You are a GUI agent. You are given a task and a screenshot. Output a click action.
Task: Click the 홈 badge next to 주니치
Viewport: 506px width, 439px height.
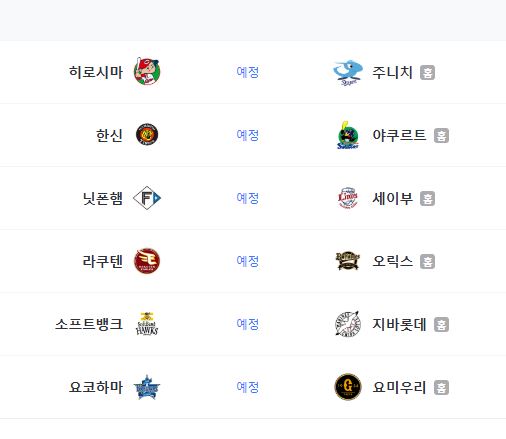click(427, 72)
